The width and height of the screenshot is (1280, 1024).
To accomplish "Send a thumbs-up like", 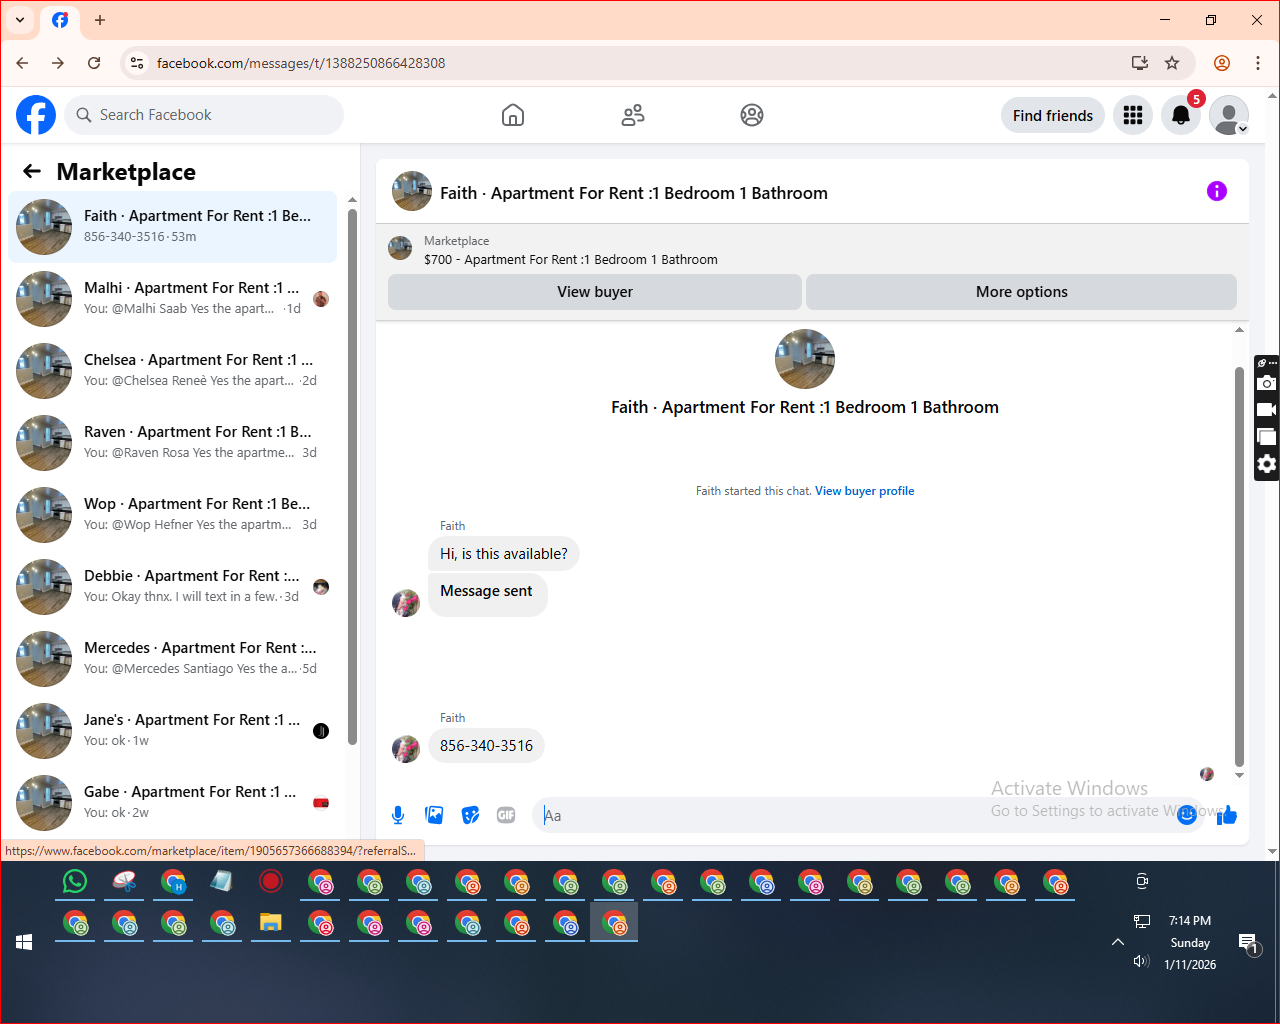I will point(1227,815).
